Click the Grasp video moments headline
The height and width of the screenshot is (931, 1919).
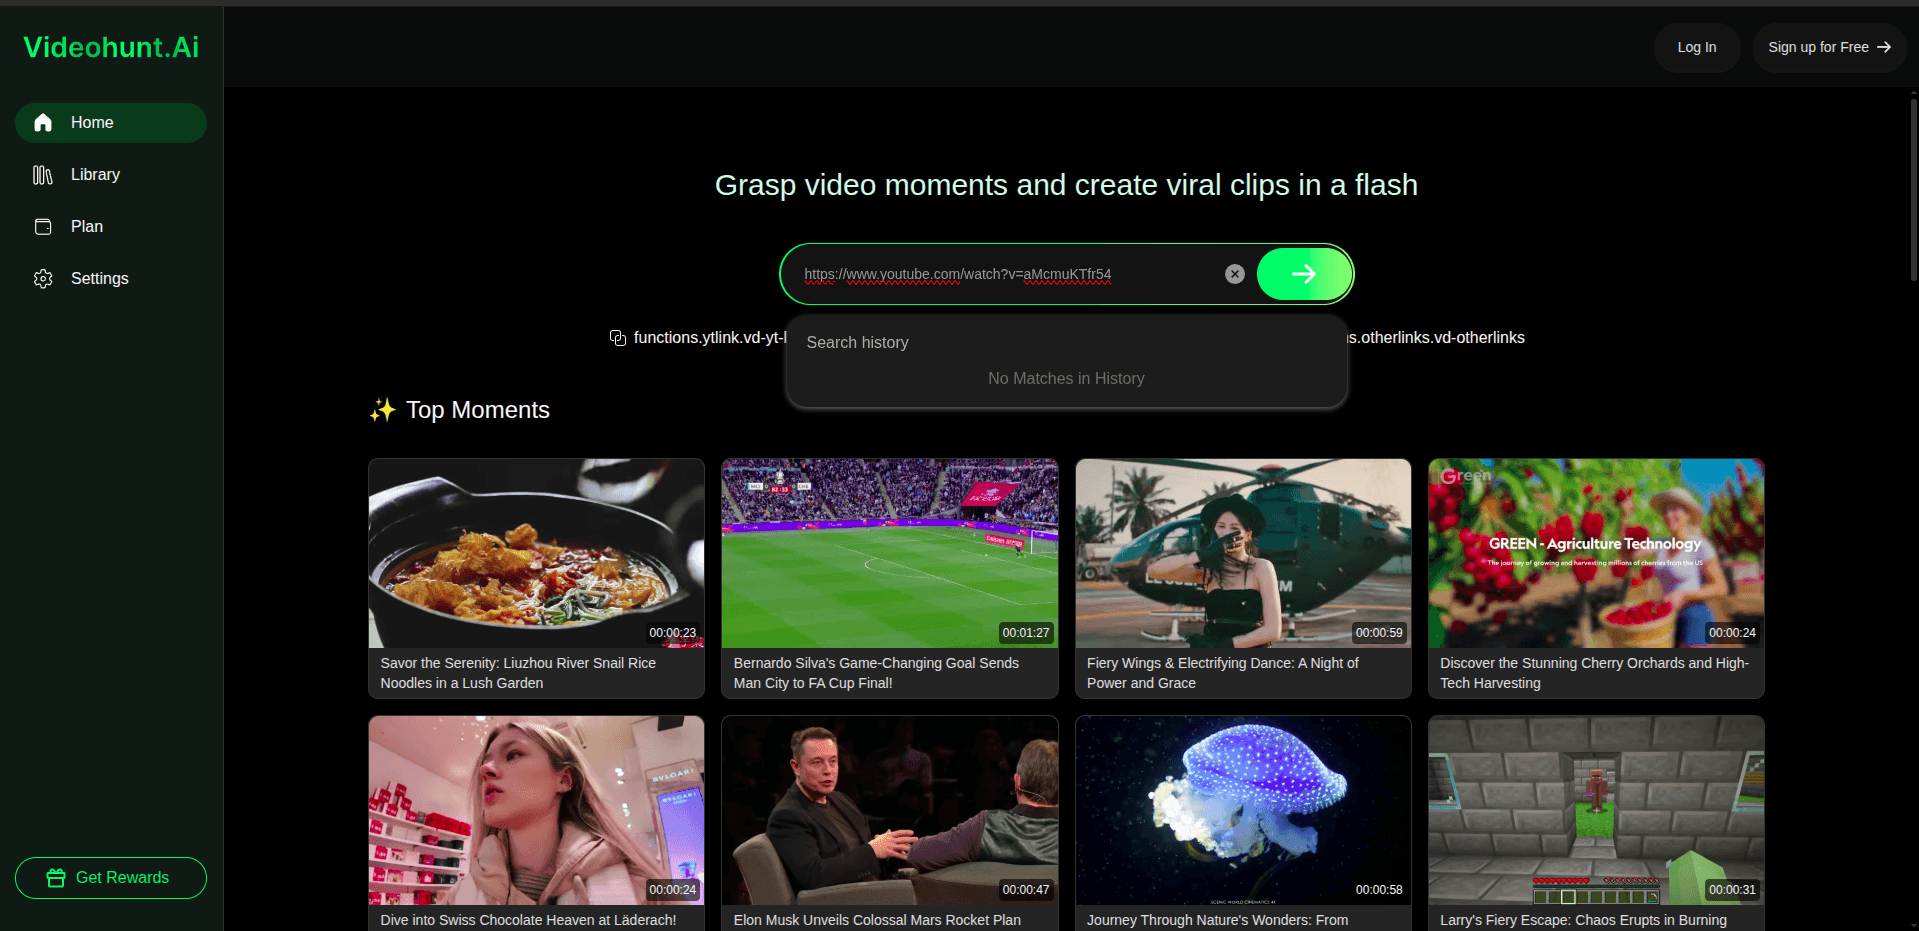point(1066,185)
